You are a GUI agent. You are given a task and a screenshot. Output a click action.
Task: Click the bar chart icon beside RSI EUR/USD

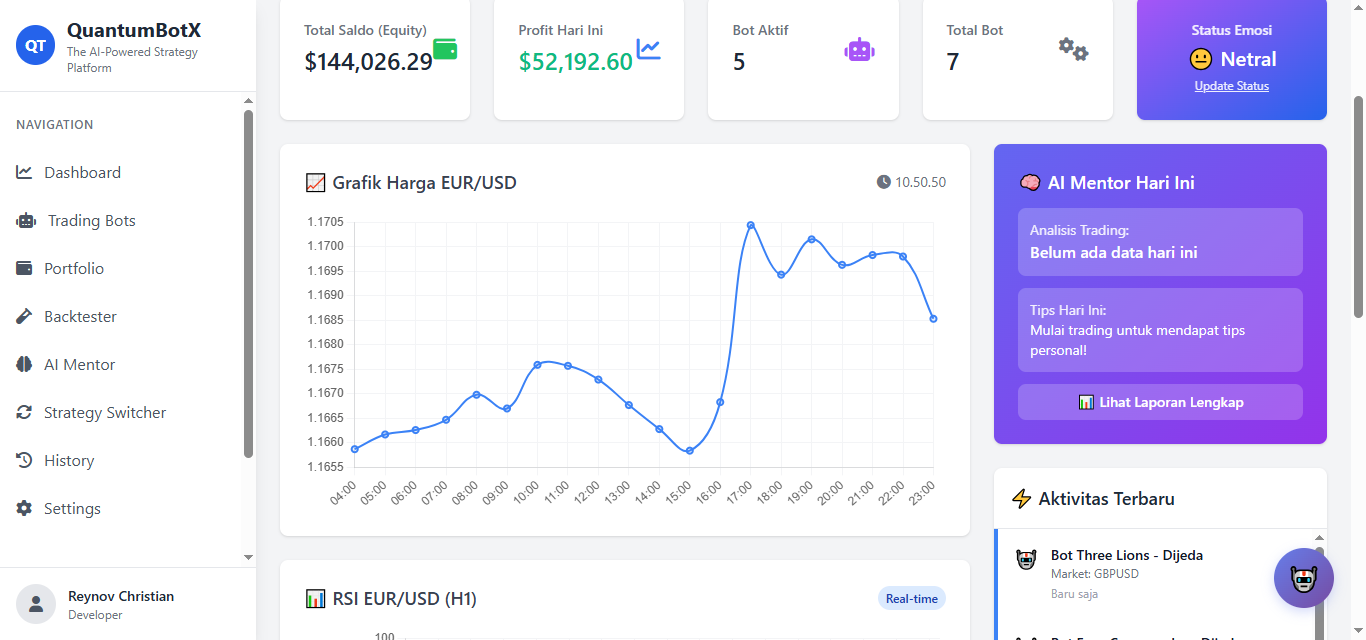(315, 599)
